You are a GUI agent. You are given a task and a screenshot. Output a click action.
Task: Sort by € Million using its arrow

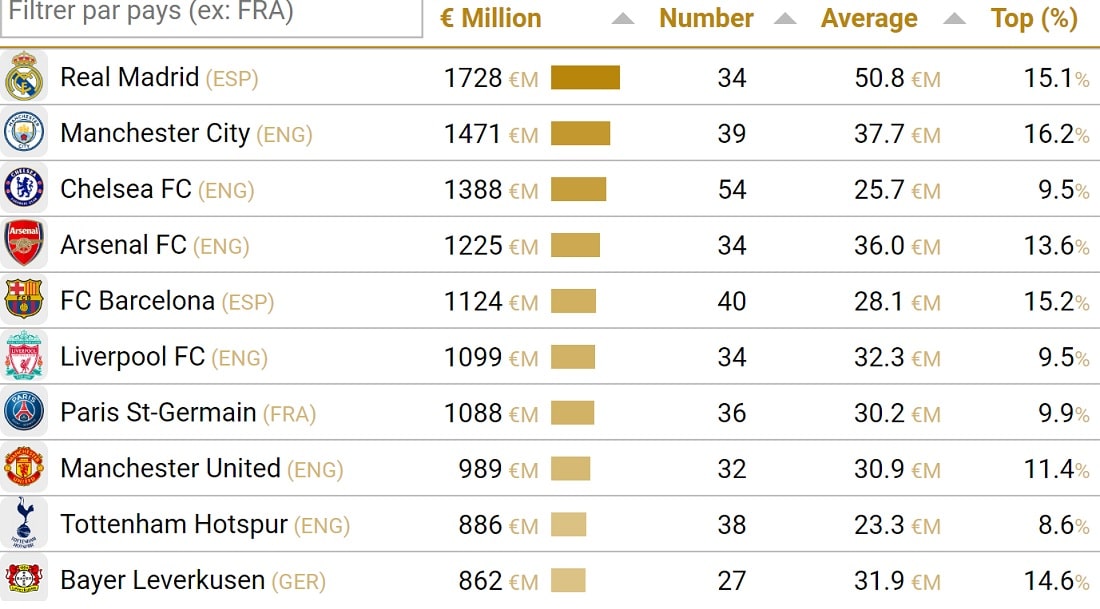click(622, 19)
